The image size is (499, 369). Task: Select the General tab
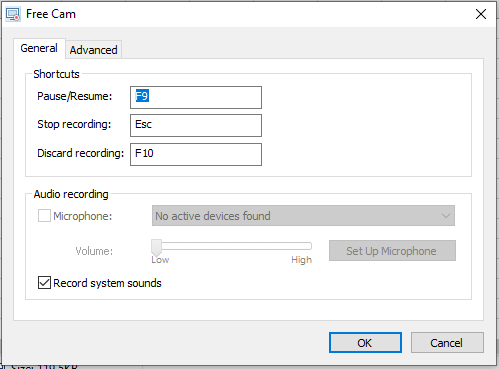point(39,48)
